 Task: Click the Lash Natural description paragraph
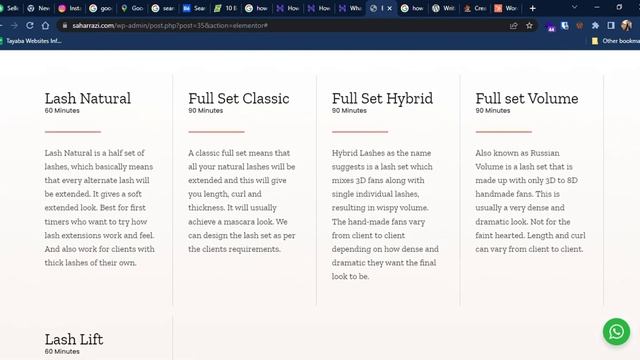(x=100, y=208)
